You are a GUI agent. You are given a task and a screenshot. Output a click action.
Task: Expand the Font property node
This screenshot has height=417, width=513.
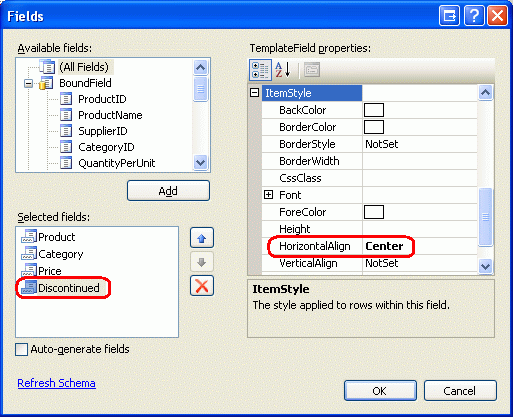point(268,195)
